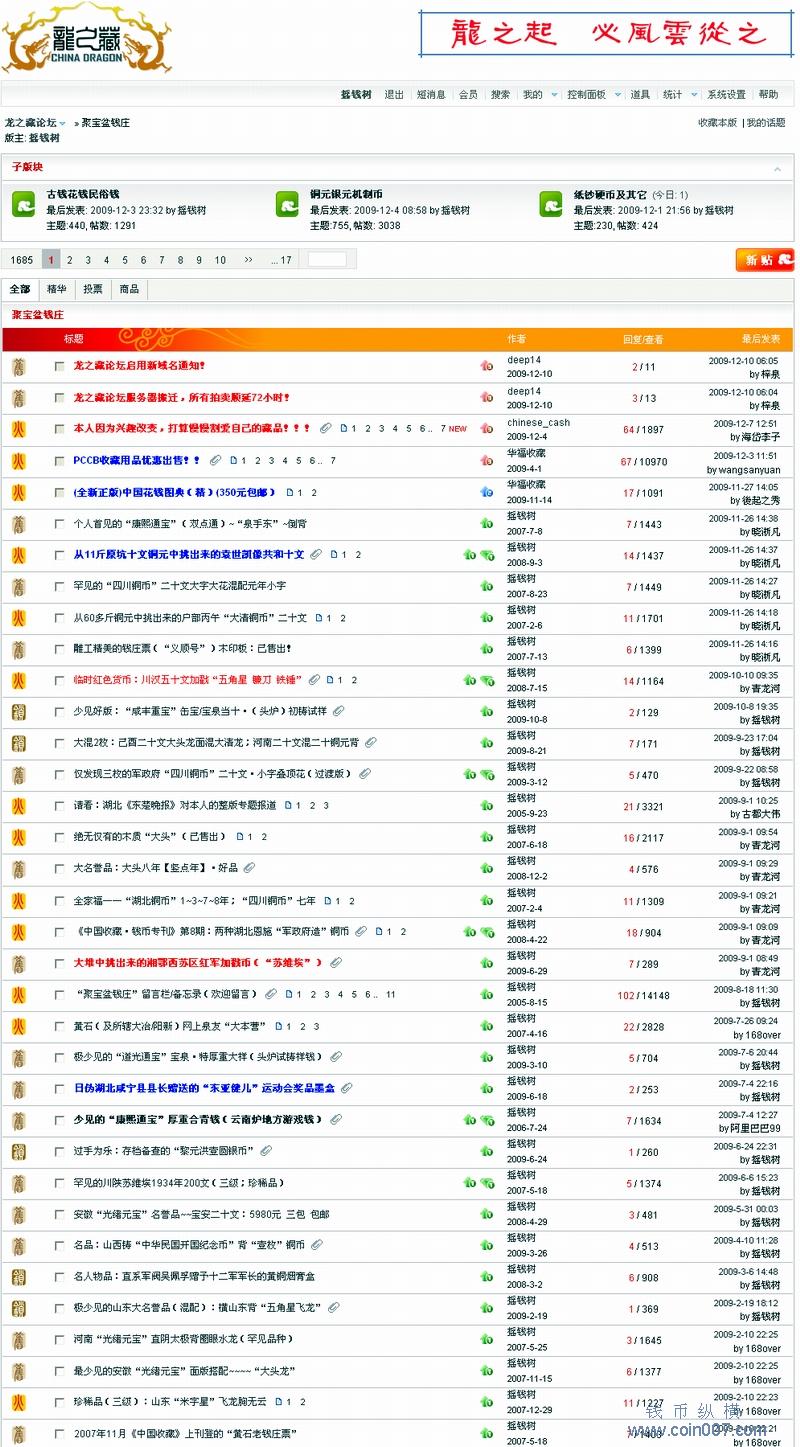This screenshot has height=1447, width=800.
Task: Click the page number input box
Action: pyautogui.click(x=328, y=260)
